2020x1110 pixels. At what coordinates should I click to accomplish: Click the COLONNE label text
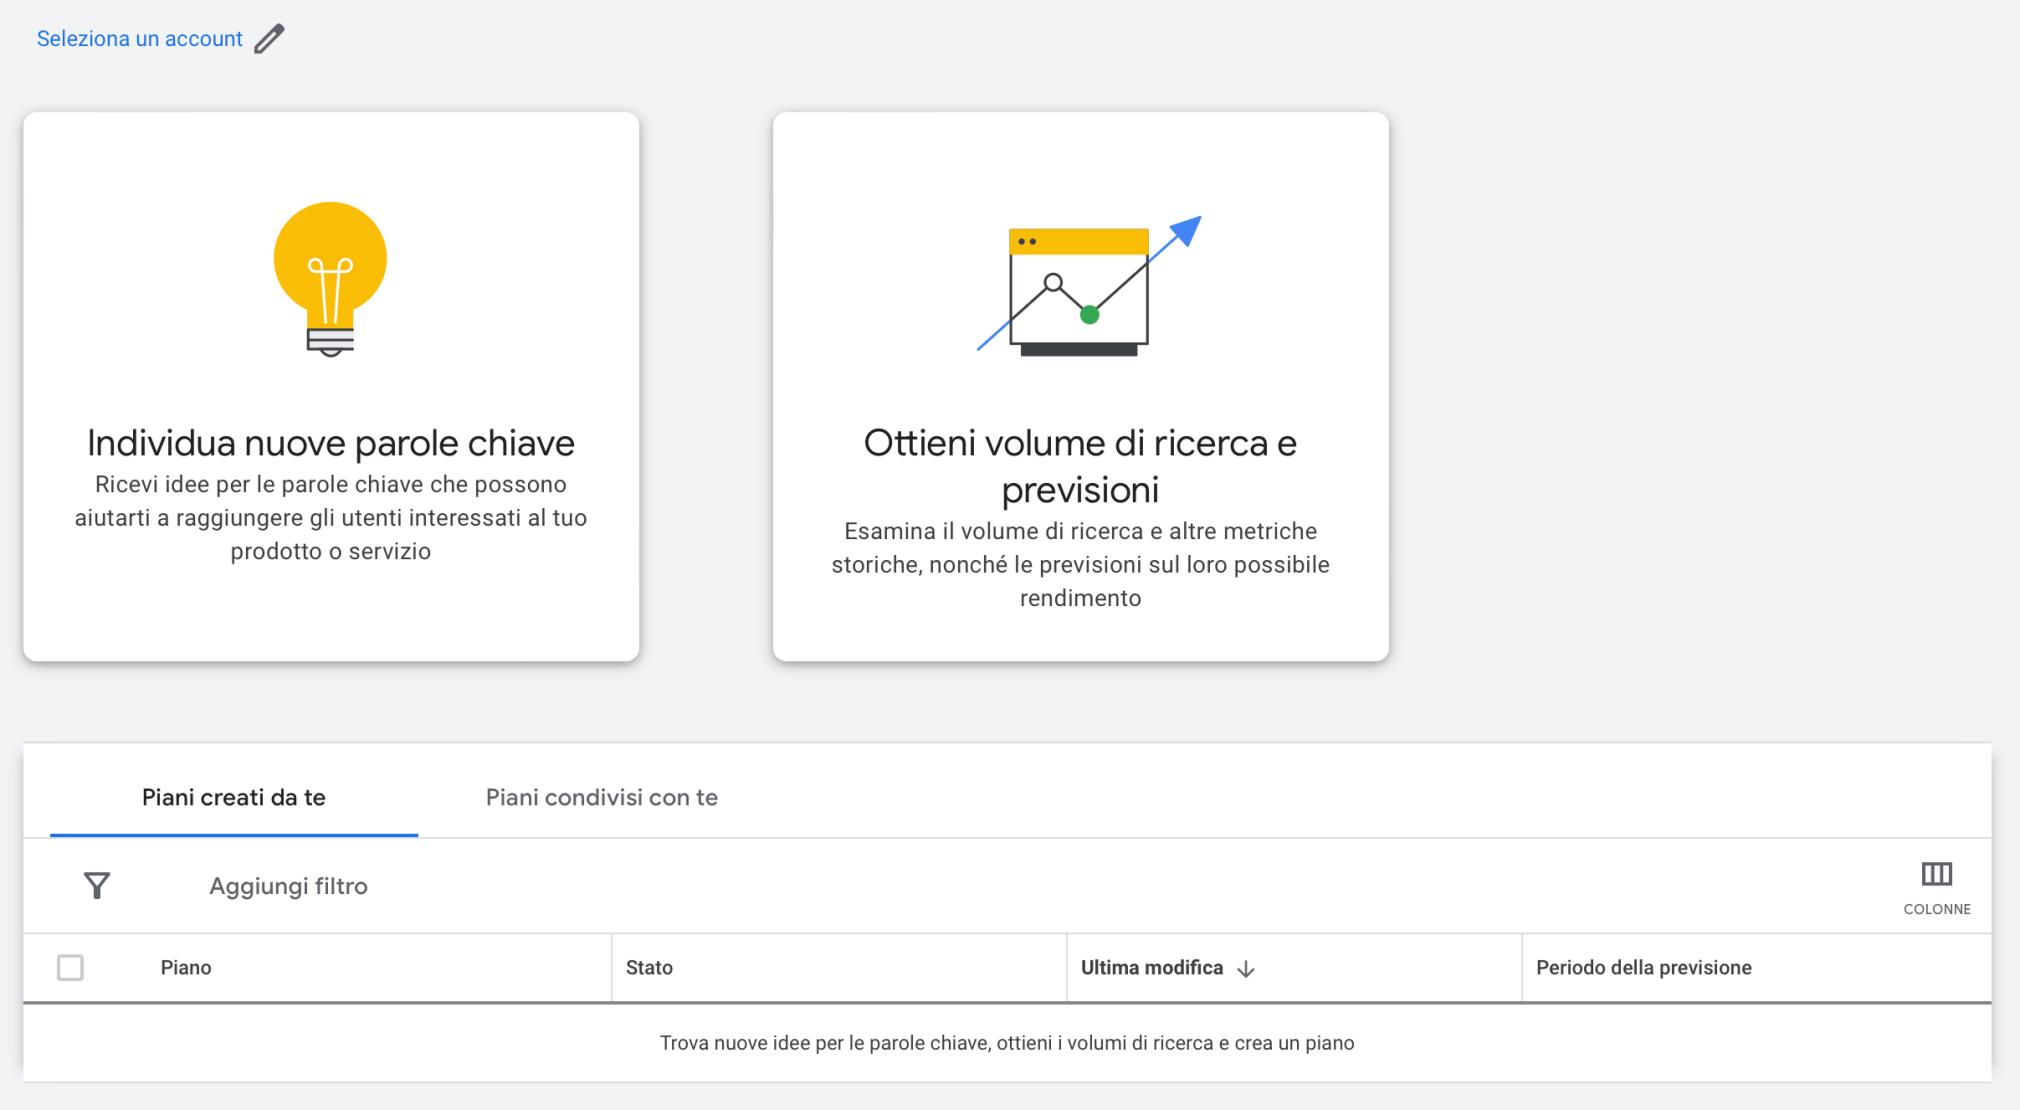pos(1936,909)
